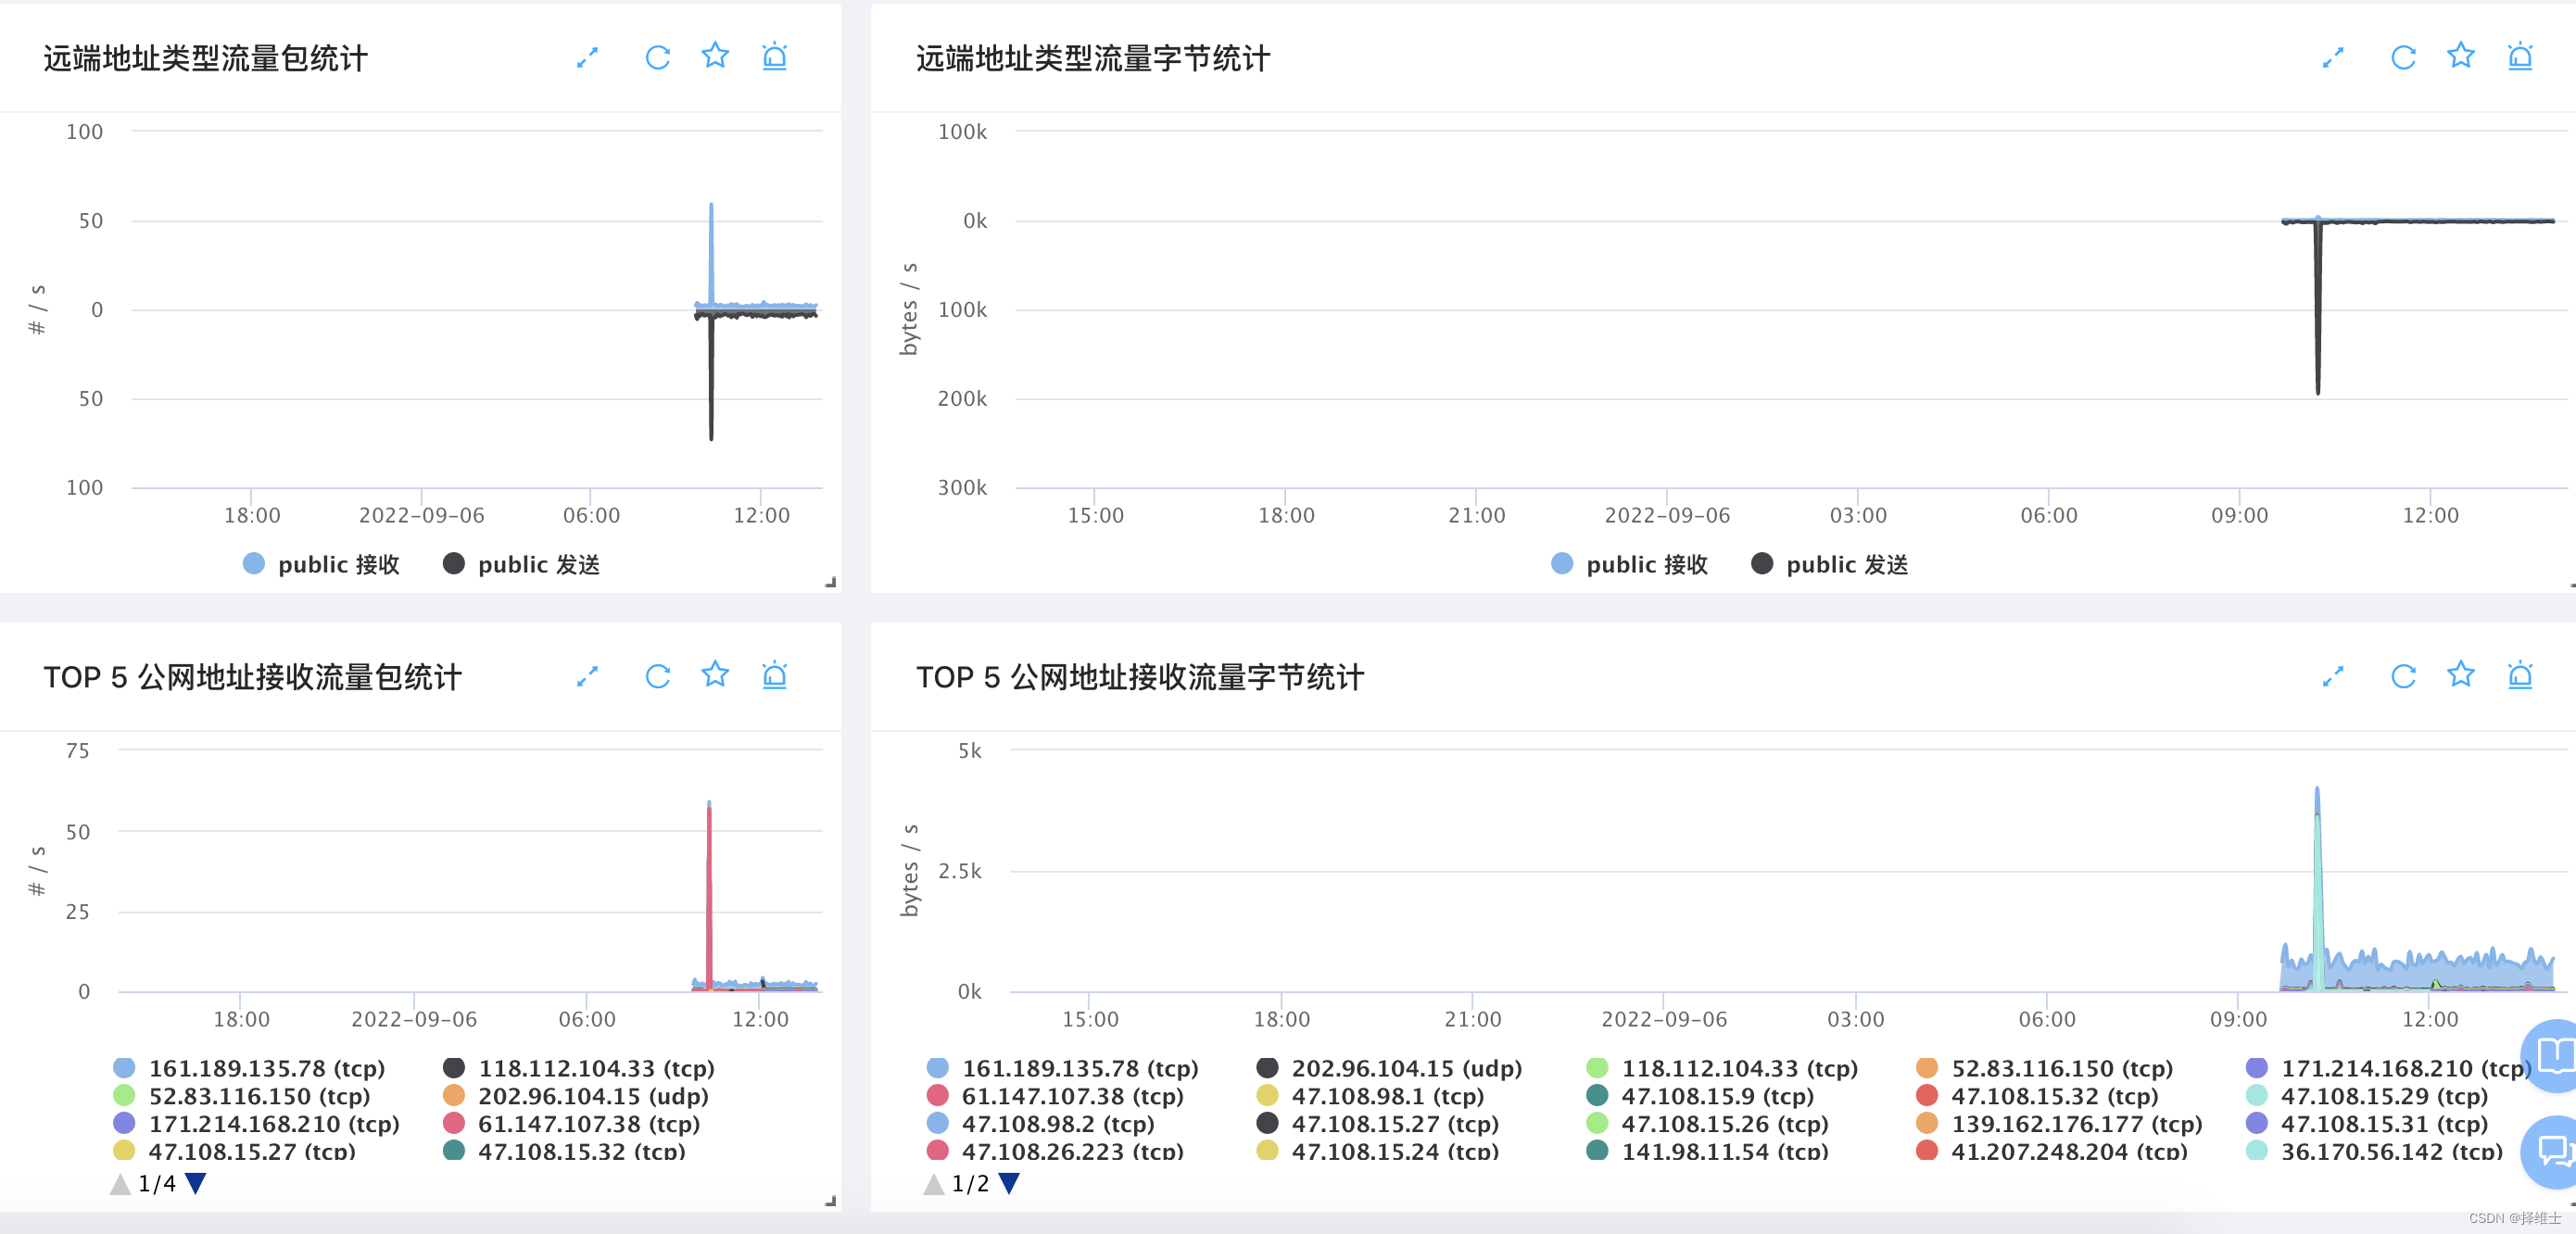Refresh the 远端地址类型流量包统计 chart
Viewport: 2576px width, 1234px height.
[657, 58]
